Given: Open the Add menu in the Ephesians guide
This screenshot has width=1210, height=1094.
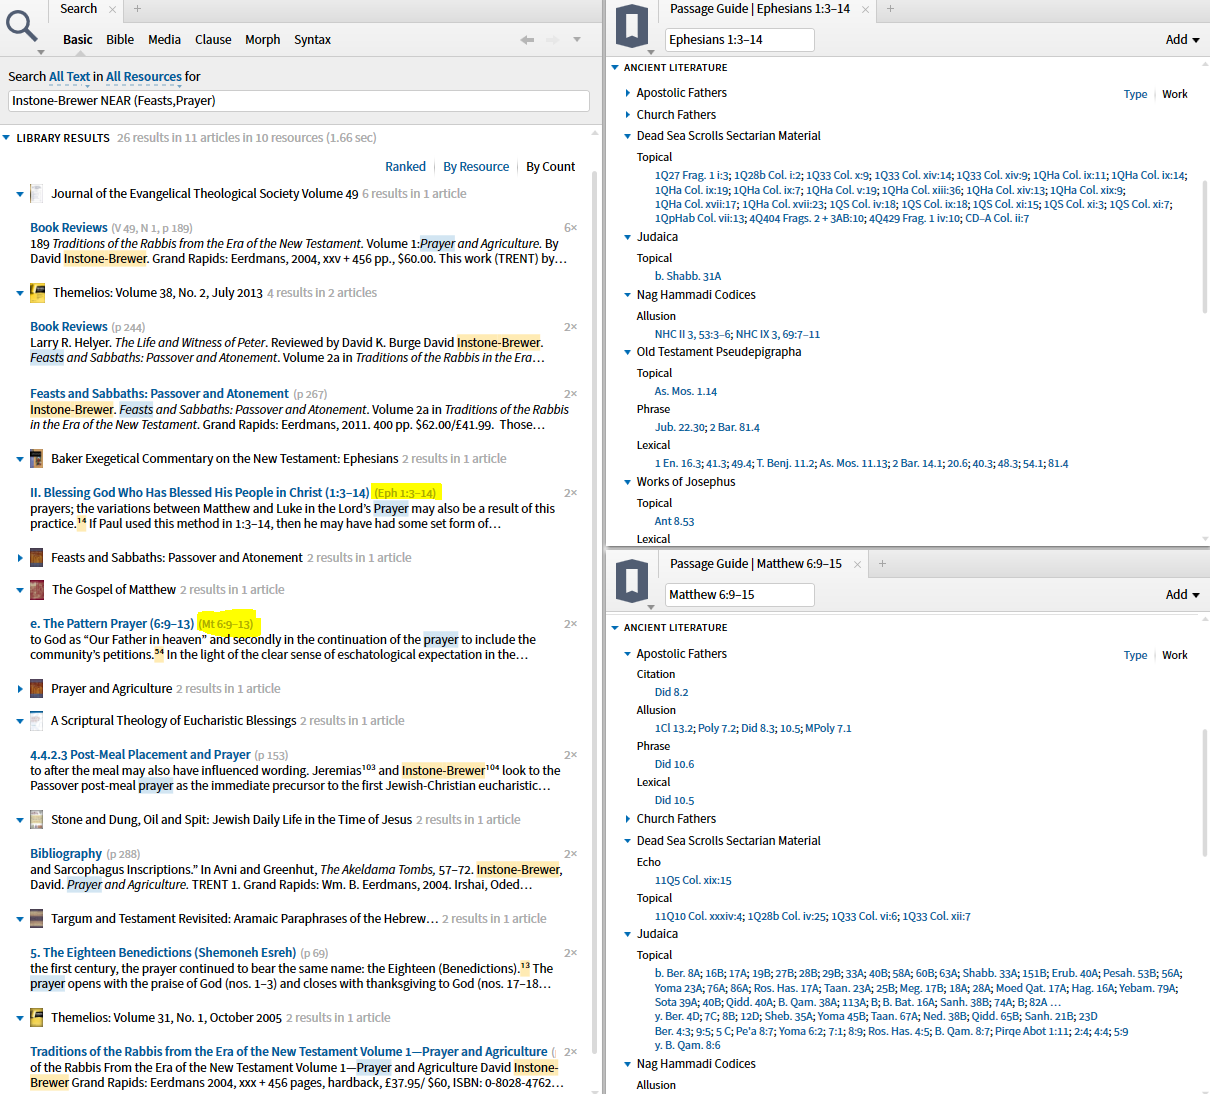Looking at the screenshot, I should coord(1182,40).
